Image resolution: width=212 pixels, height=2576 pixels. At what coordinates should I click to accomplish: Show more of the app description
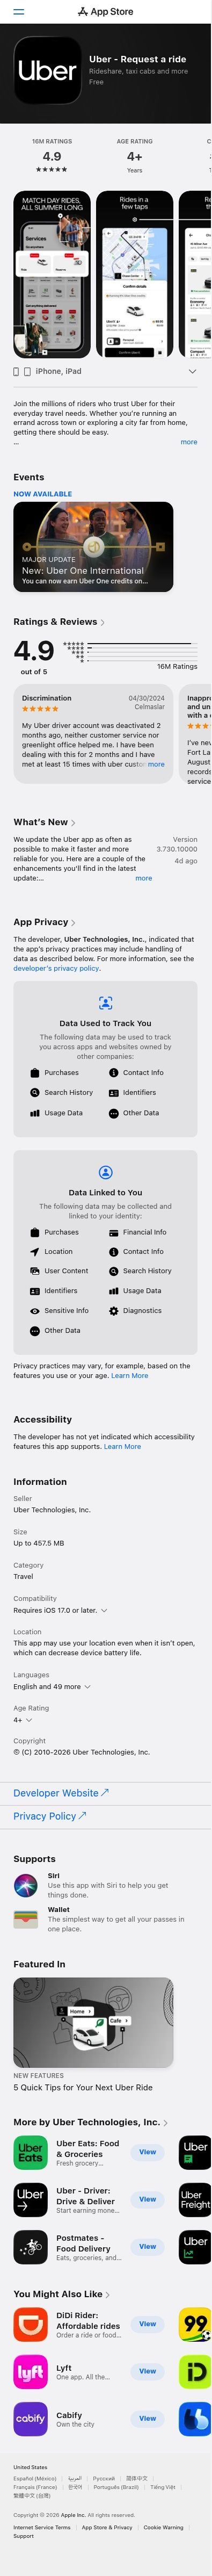tap(188, 441)
